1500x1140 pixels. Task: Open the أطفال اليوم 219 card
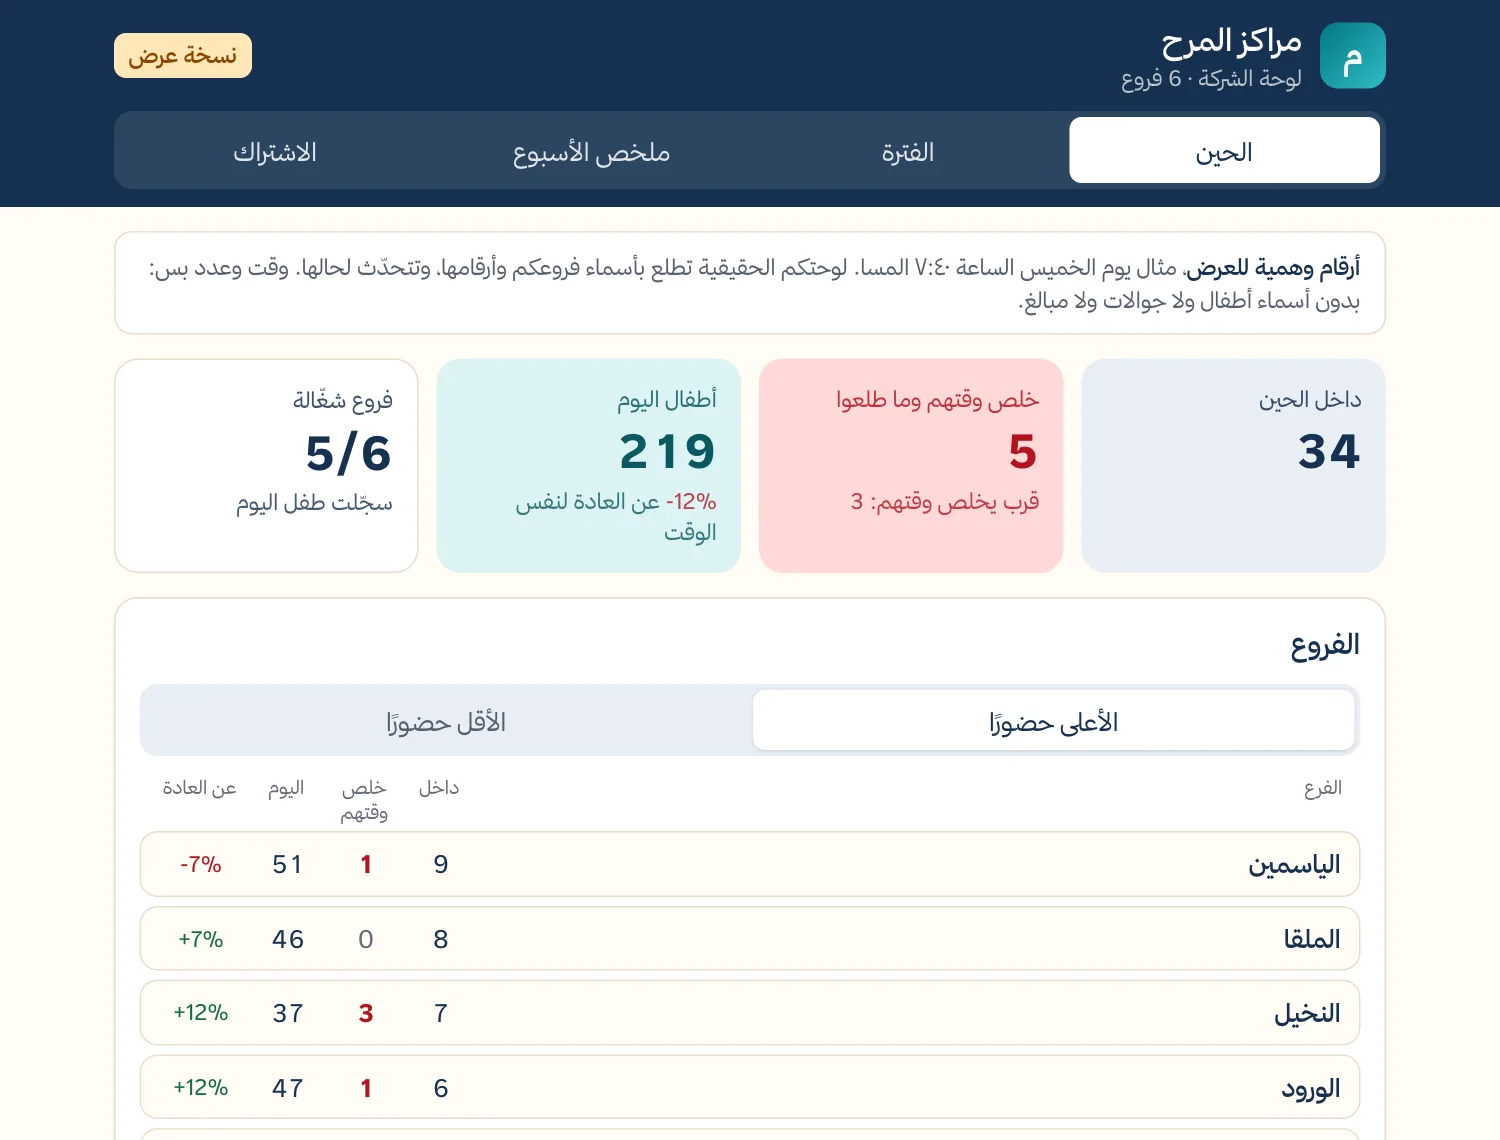pos(589,465)
